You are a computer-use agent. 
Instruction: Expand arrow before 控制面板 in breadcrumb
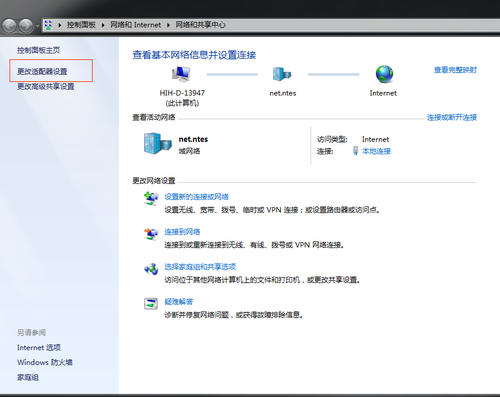[60, 25]
